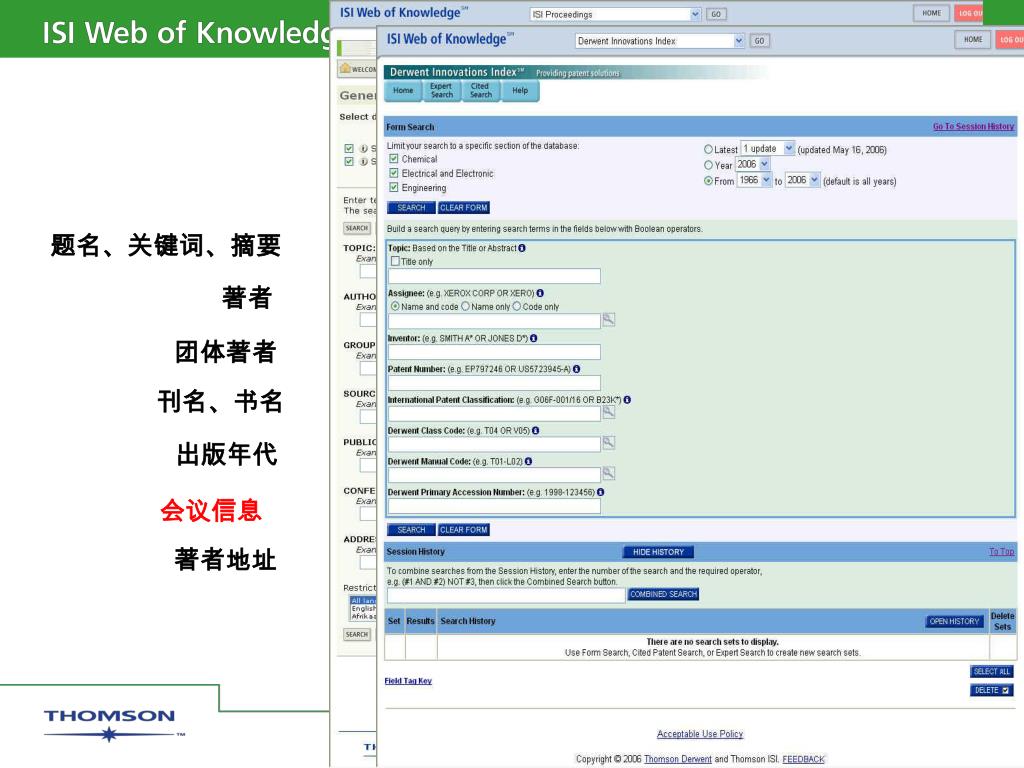Choose Name and code assignee option
This screenshot has height=768, width=1024.
(x=395, y=306)
